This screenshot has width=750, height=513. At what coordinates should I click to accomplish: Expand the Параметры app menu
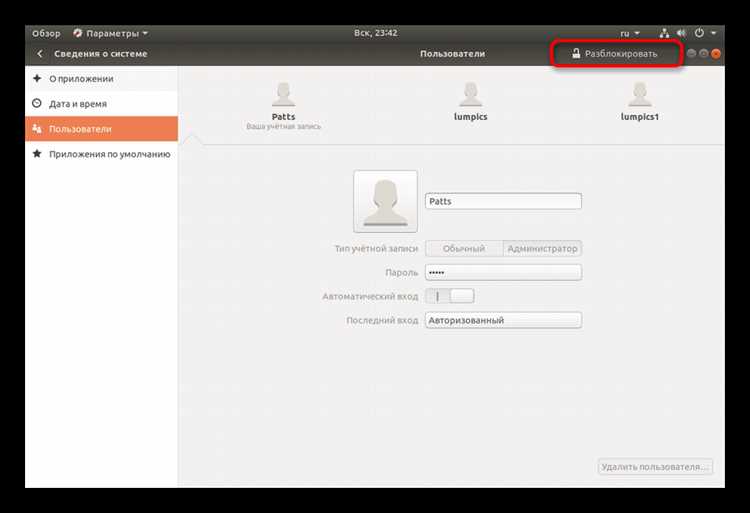pyautogui.click(x=111, y=33)
